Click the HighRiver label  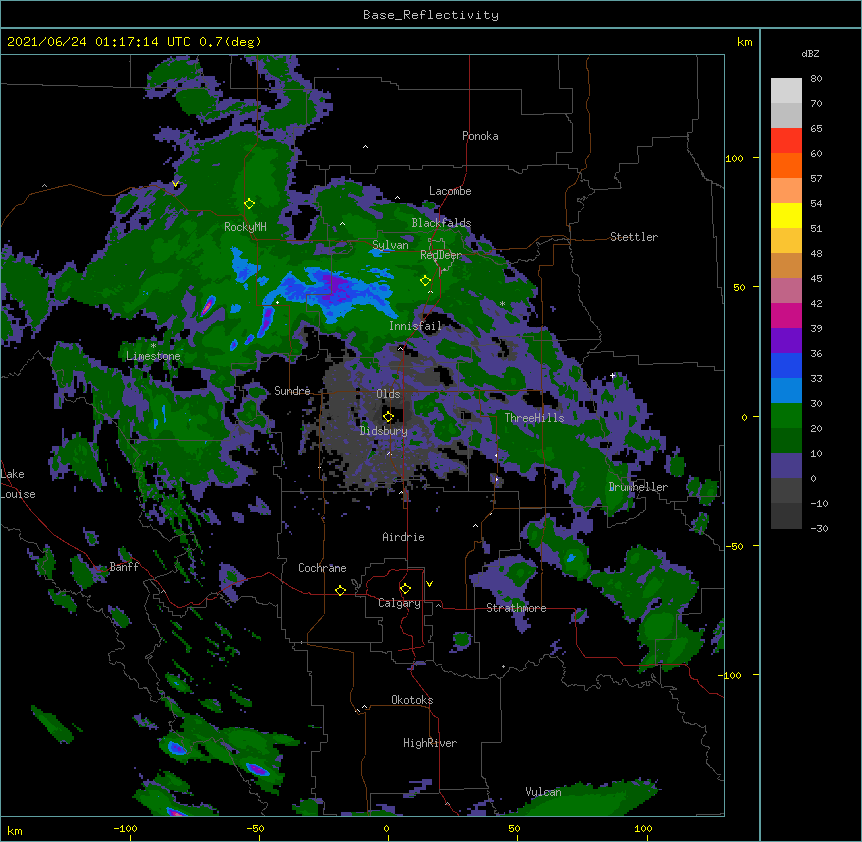point(430,743)
